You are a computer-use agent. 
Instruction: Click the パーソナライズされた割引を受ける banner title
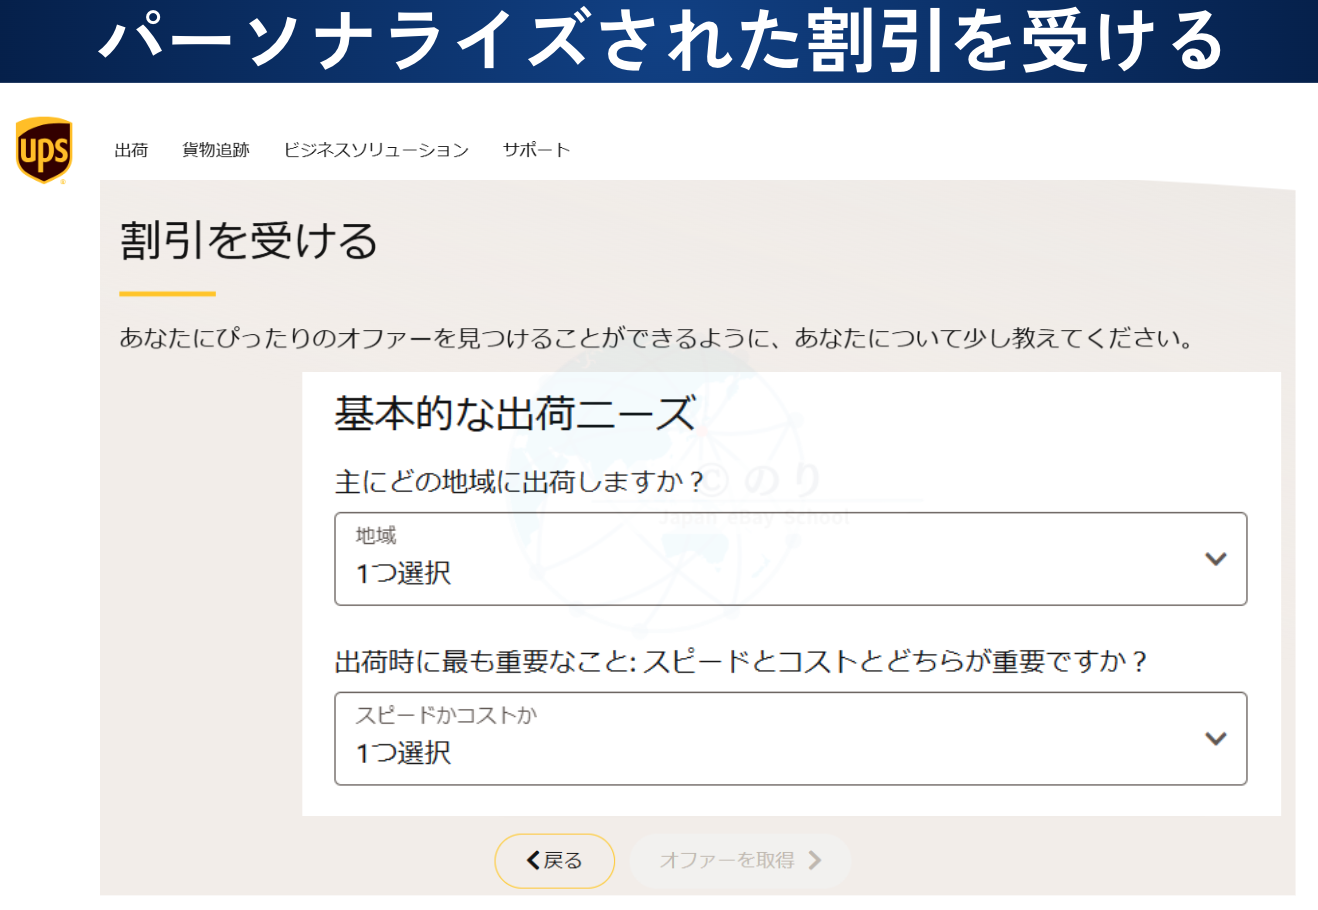(x=660, y=41)
